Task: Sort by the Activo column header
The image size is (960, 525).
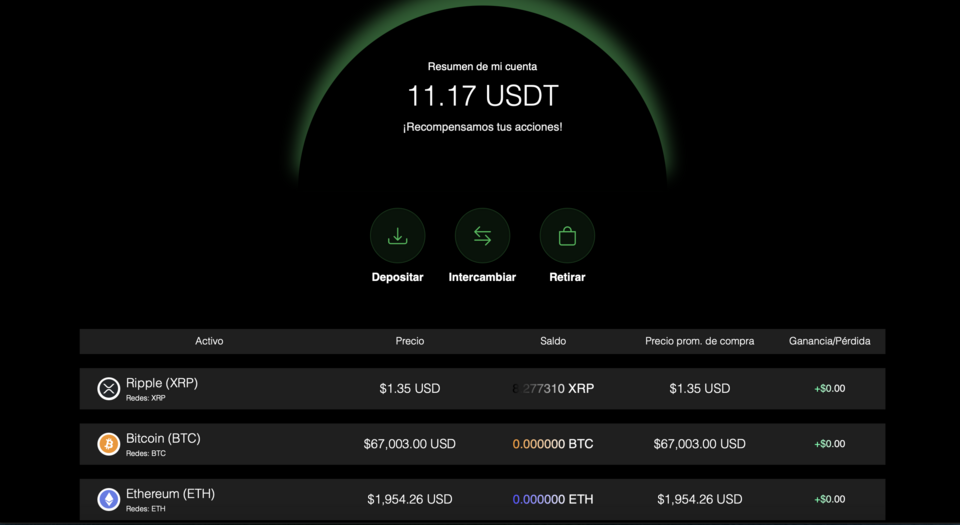Action: pyautogui.click(x=209, y=341)
